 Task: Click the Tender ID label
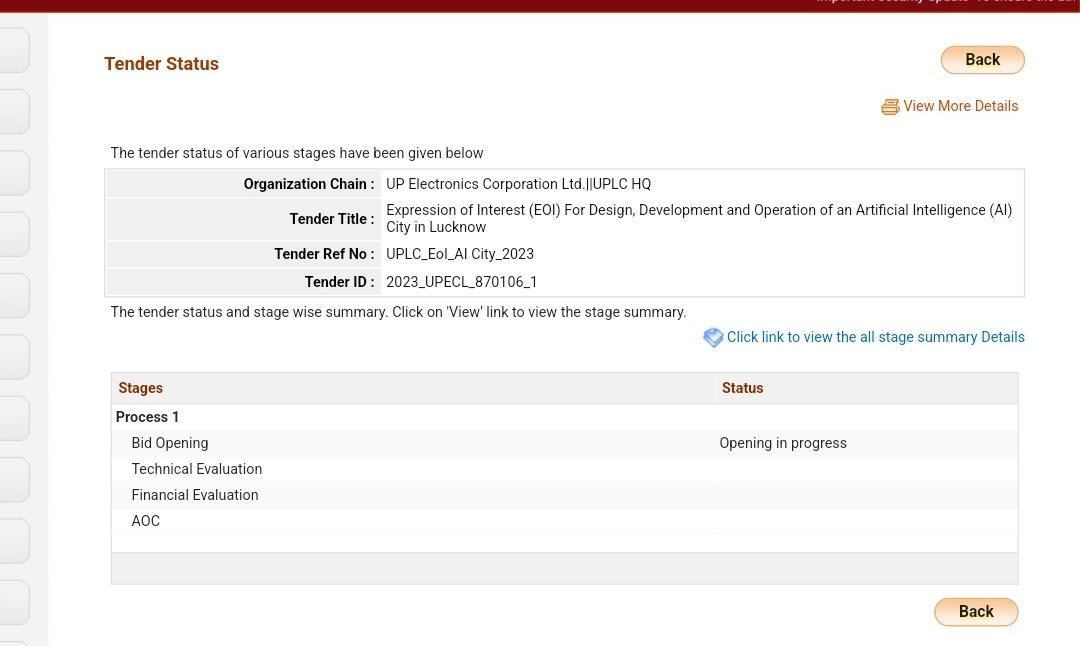[x=339, y=282]
